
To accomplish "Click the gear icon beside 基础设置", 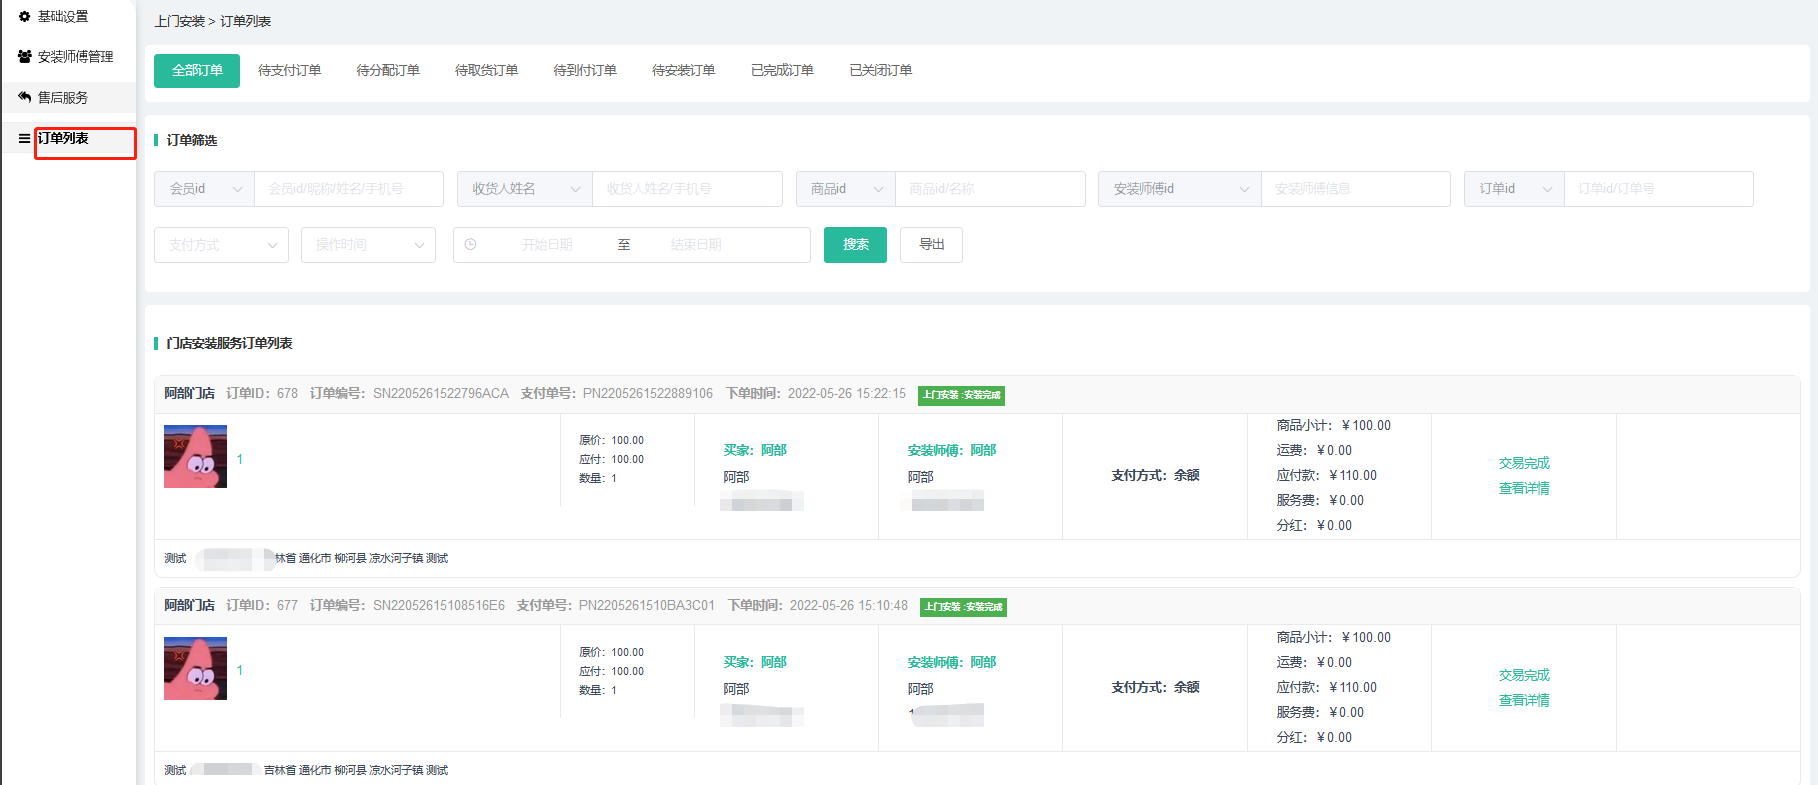I will click(x=24, y=16).
